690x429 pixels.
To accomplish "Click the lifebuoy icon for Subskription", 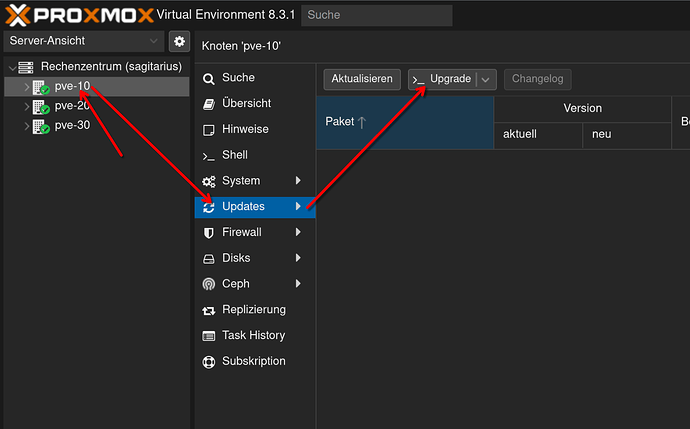I will [x=209, y=362].
